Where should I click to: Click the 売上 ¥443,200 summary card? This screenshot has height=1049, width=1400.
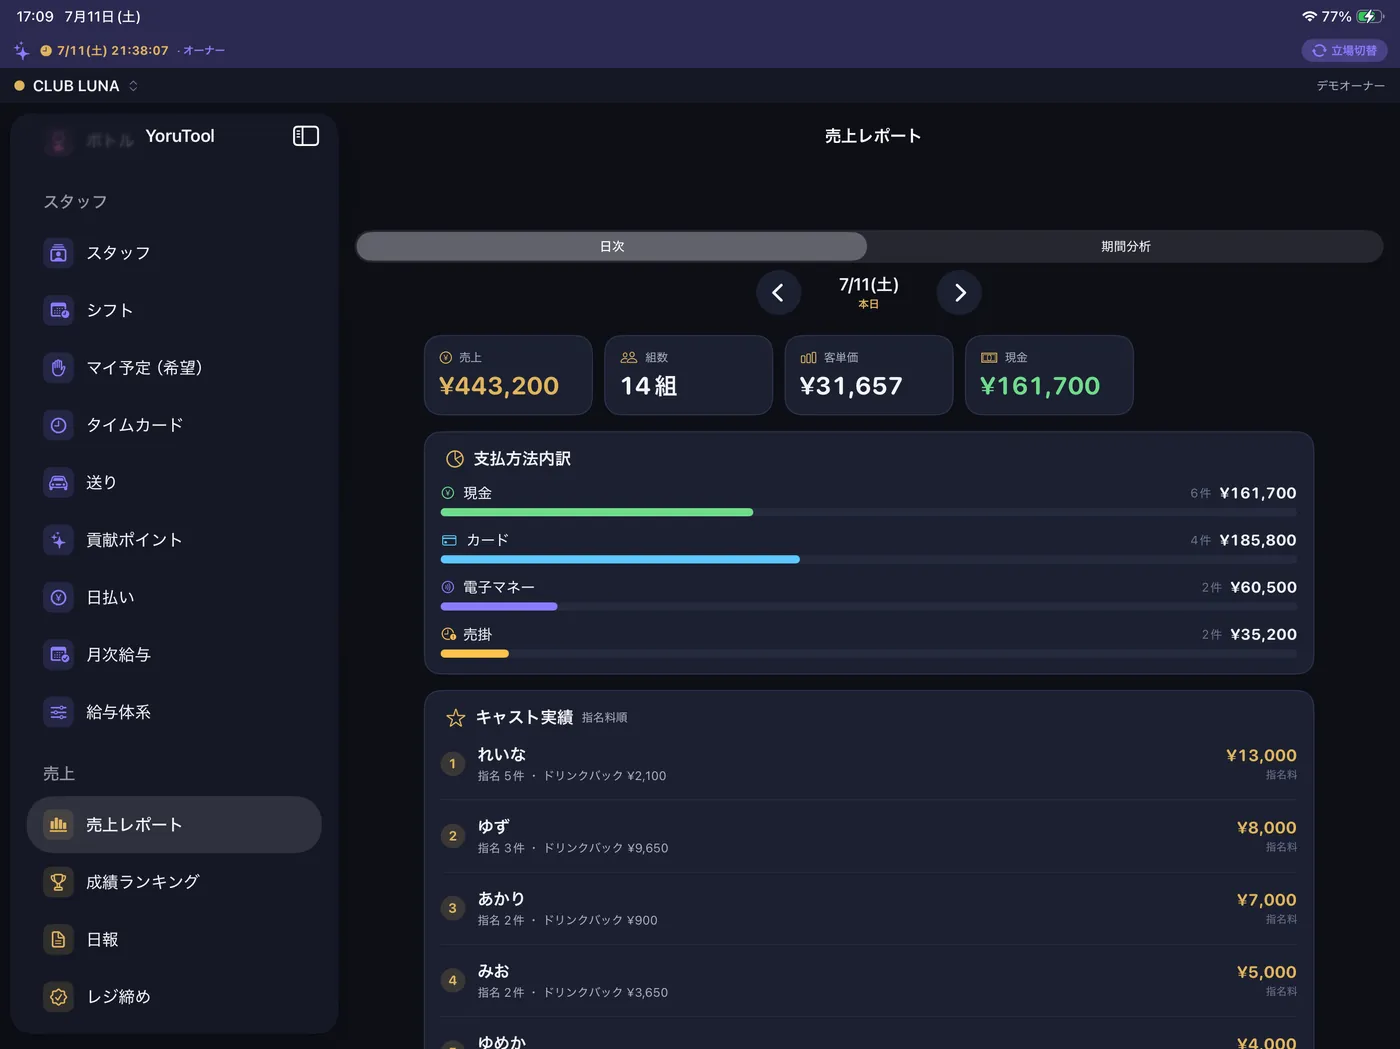508,375
